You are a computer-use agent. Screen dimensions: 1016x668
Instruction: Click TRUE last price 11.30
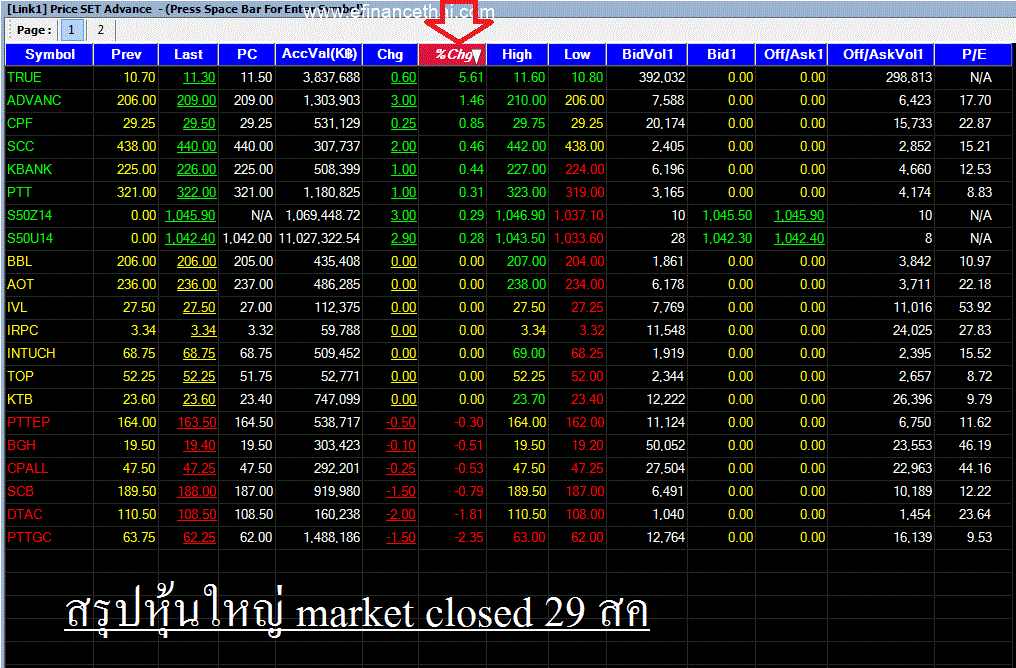[x=199, y=78]
